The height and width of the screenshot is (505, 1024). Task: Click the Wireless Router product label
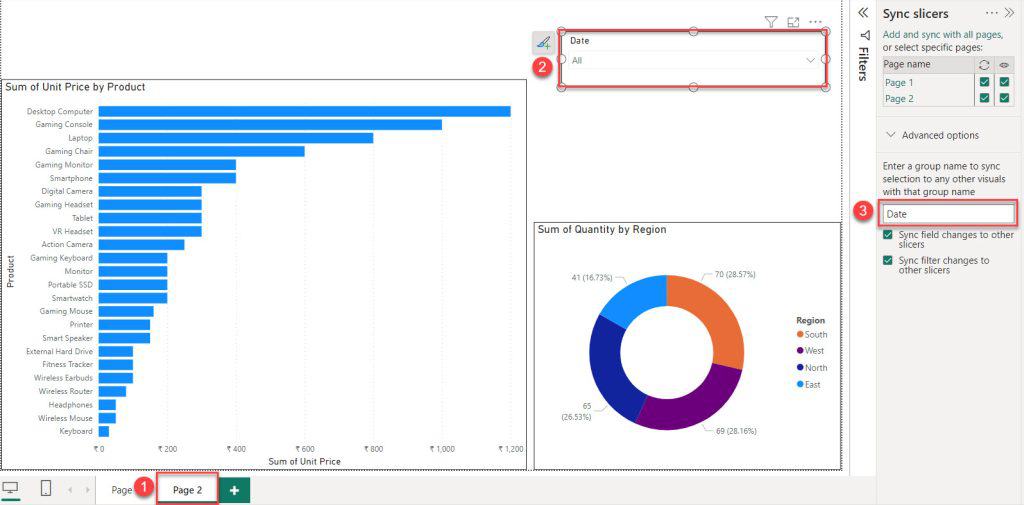pyautogui.click(x=65, y=391)
